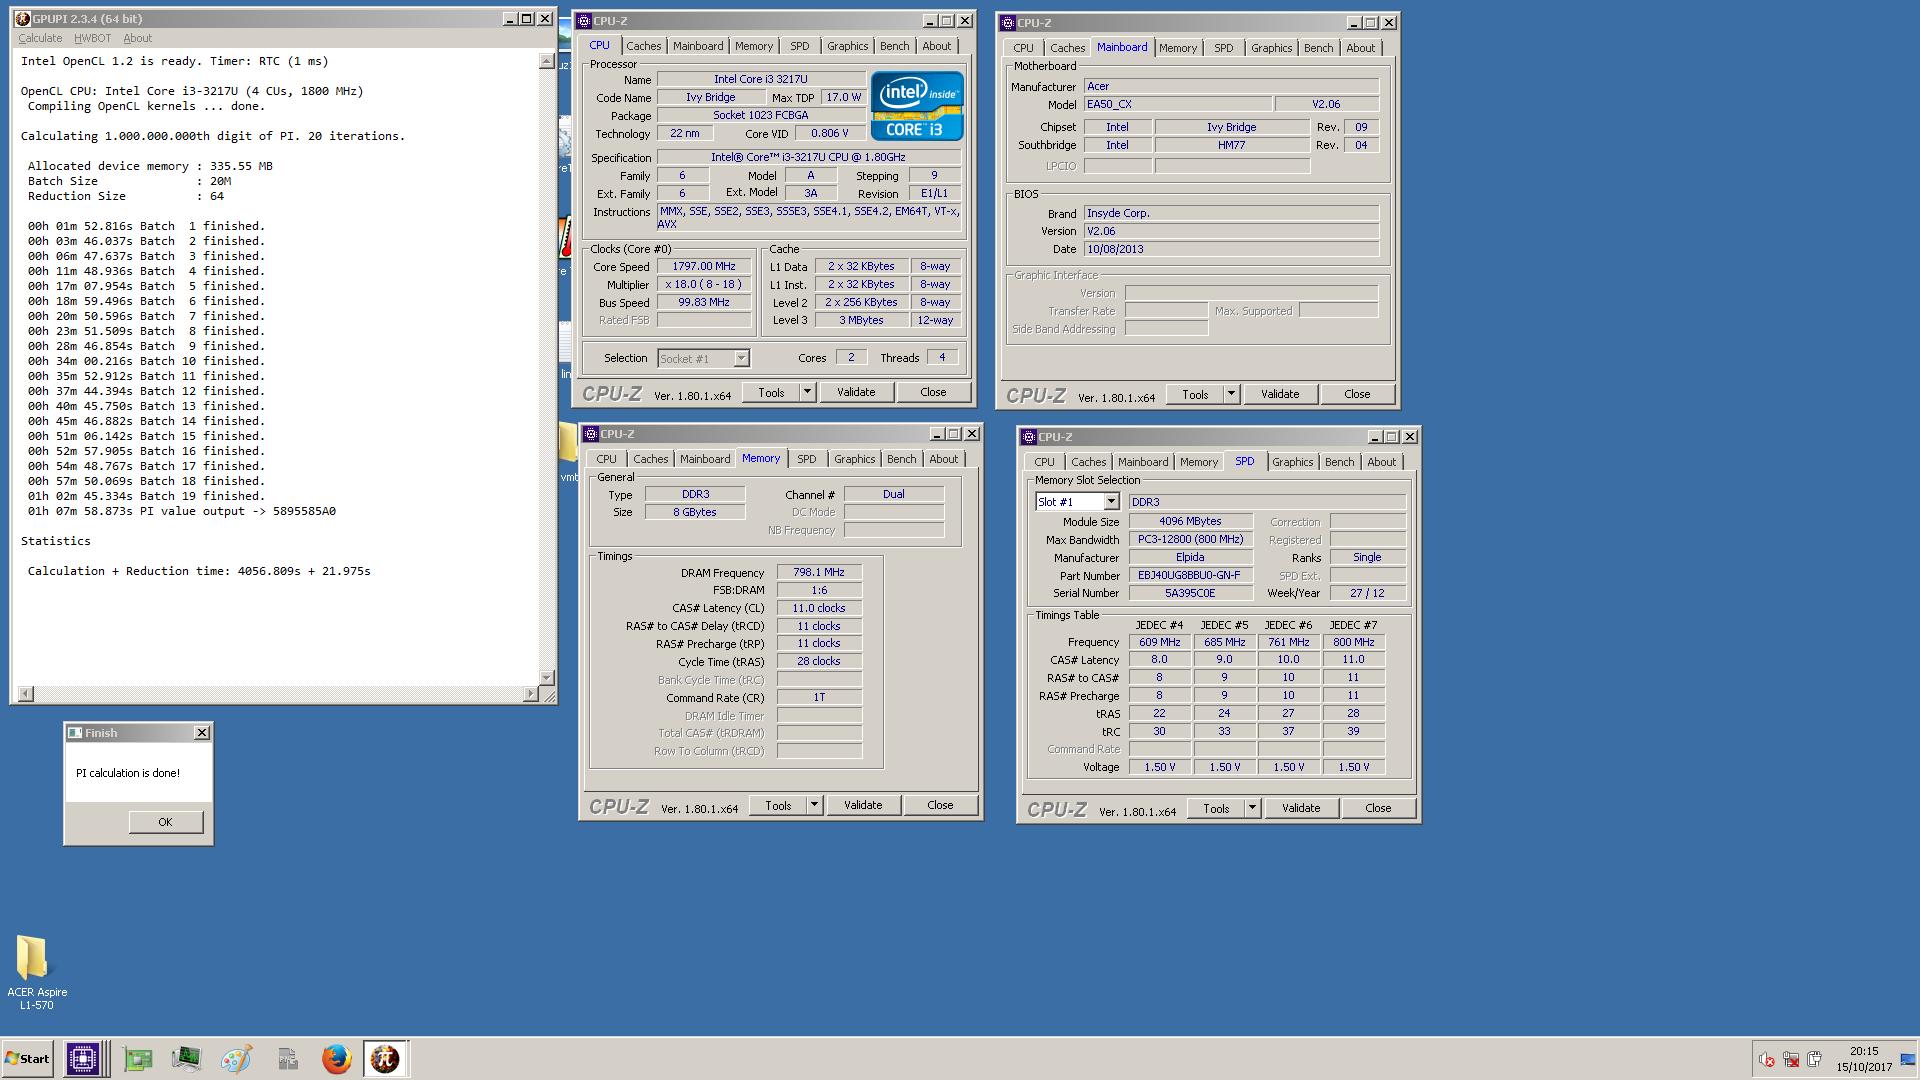1920x1080 pixels.
Task: Click the power plug tray icon
Action: [1814, 1060]
